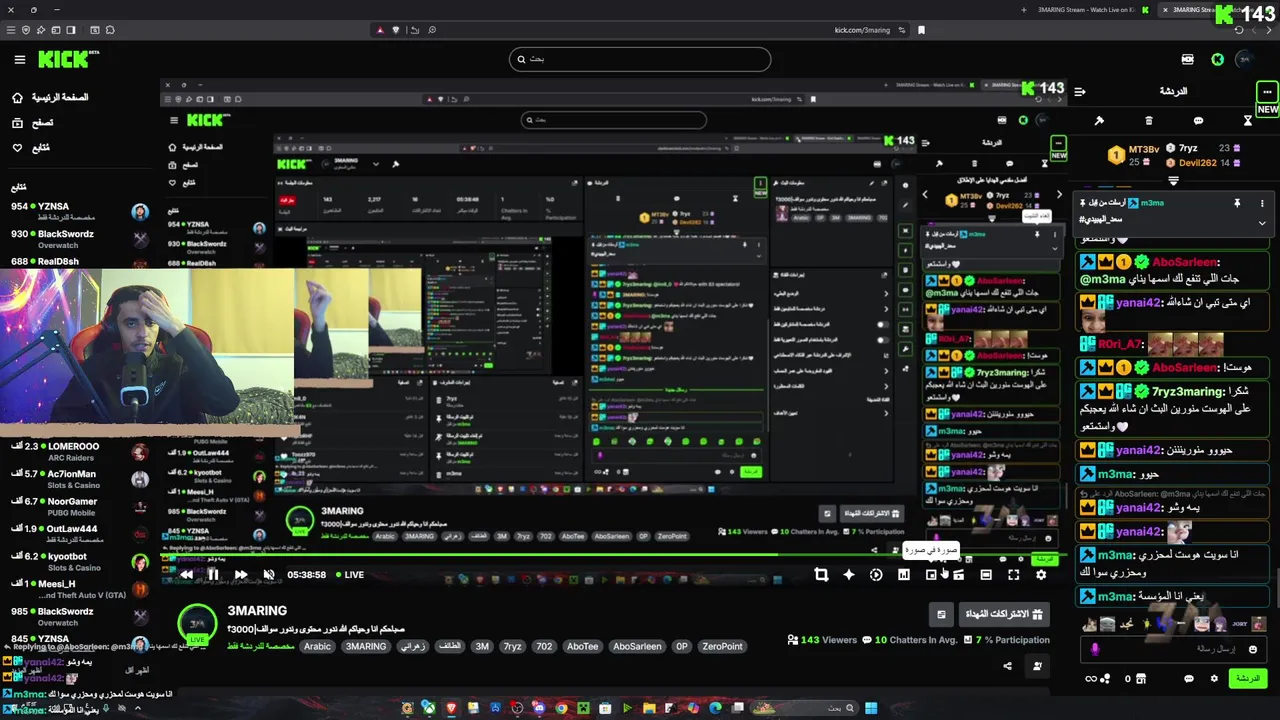Click the AboTee stream tag
Screen dimensions: 1280x720
tap(582, 647)
